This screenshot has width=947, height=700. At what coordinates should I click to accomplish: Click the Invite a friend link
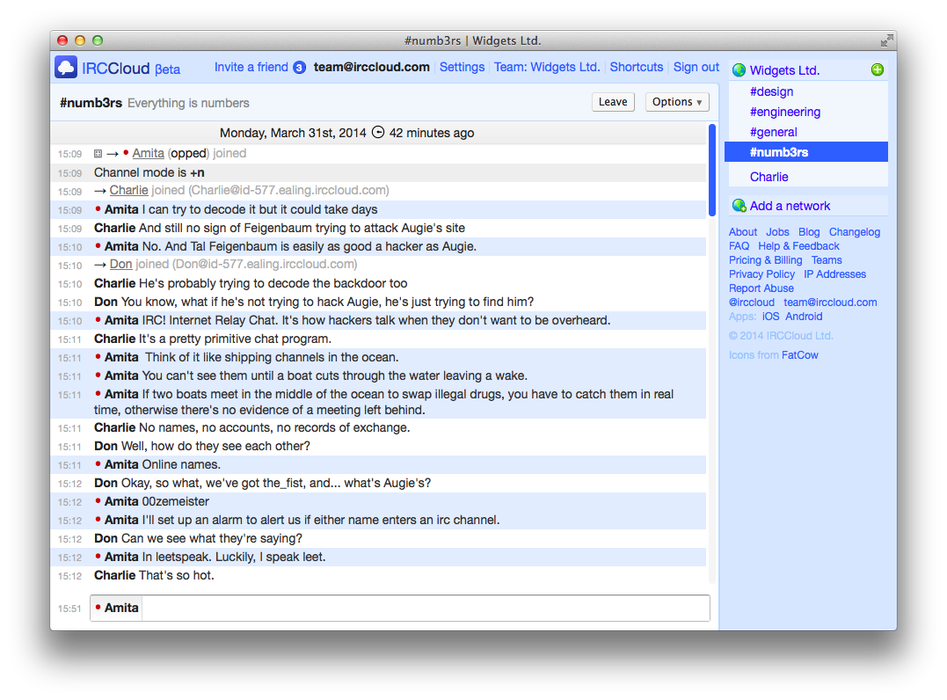[x=251, y=67]
